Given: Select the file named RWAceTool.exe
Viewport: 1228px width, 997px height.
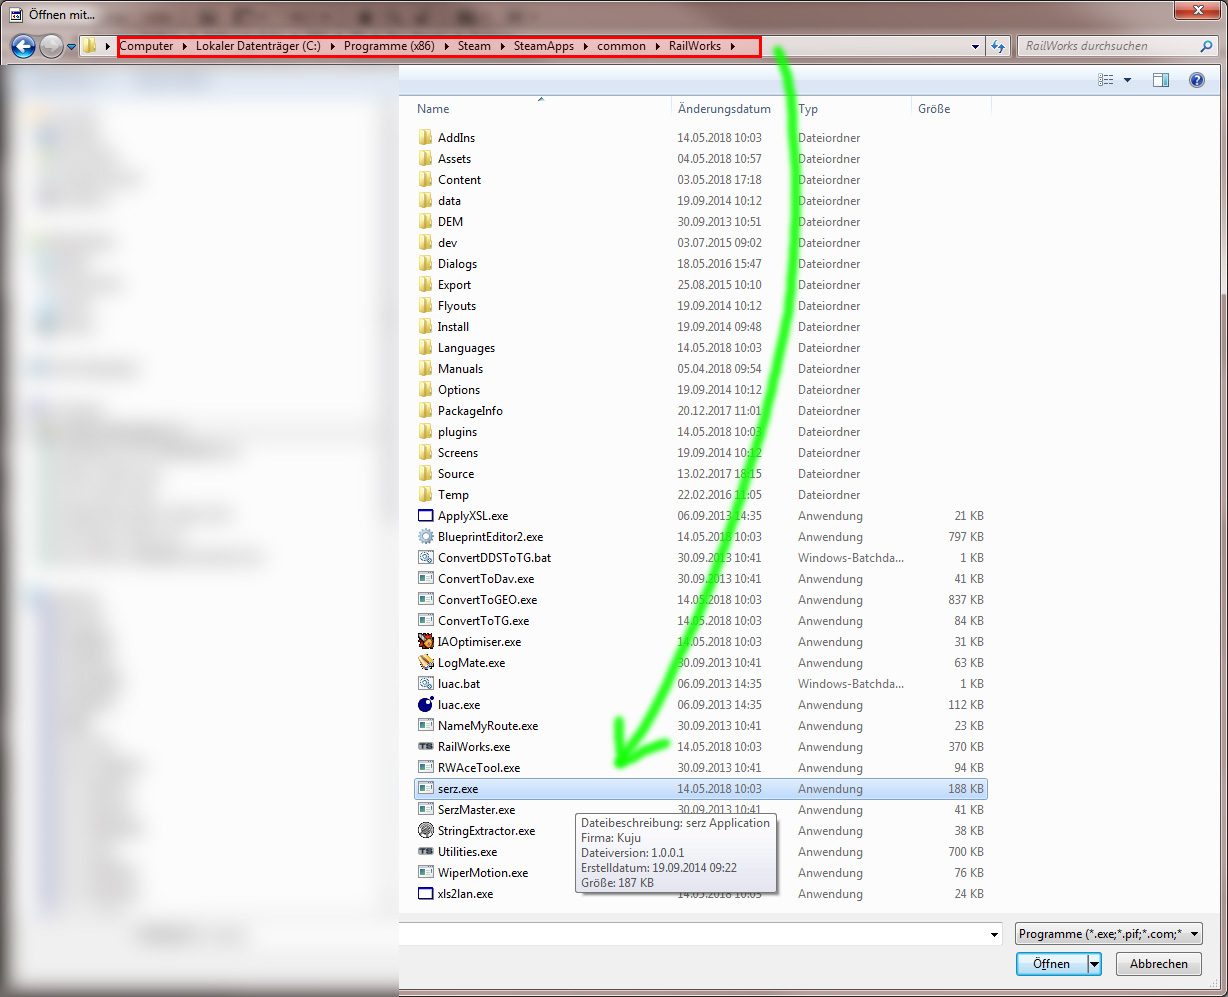Looking at the screenshot, I should 479,768.
